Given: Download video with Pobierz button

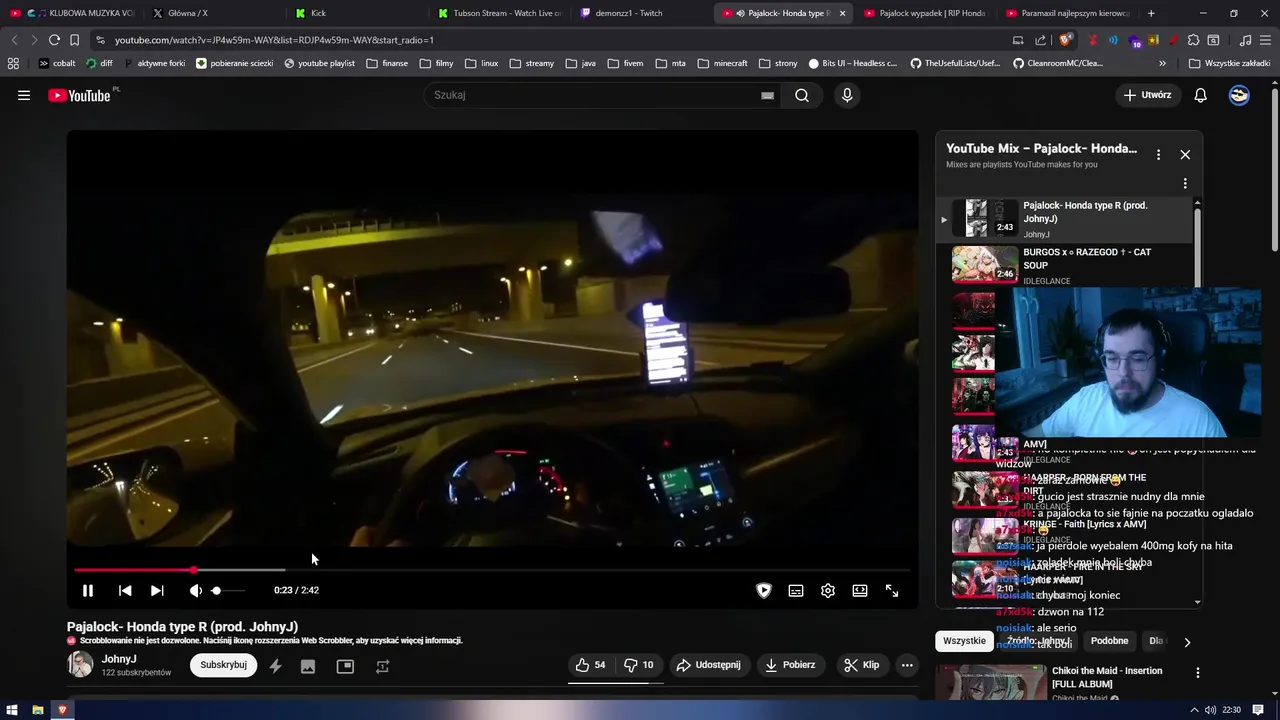Looking at the screenshot, I should 790,665.
